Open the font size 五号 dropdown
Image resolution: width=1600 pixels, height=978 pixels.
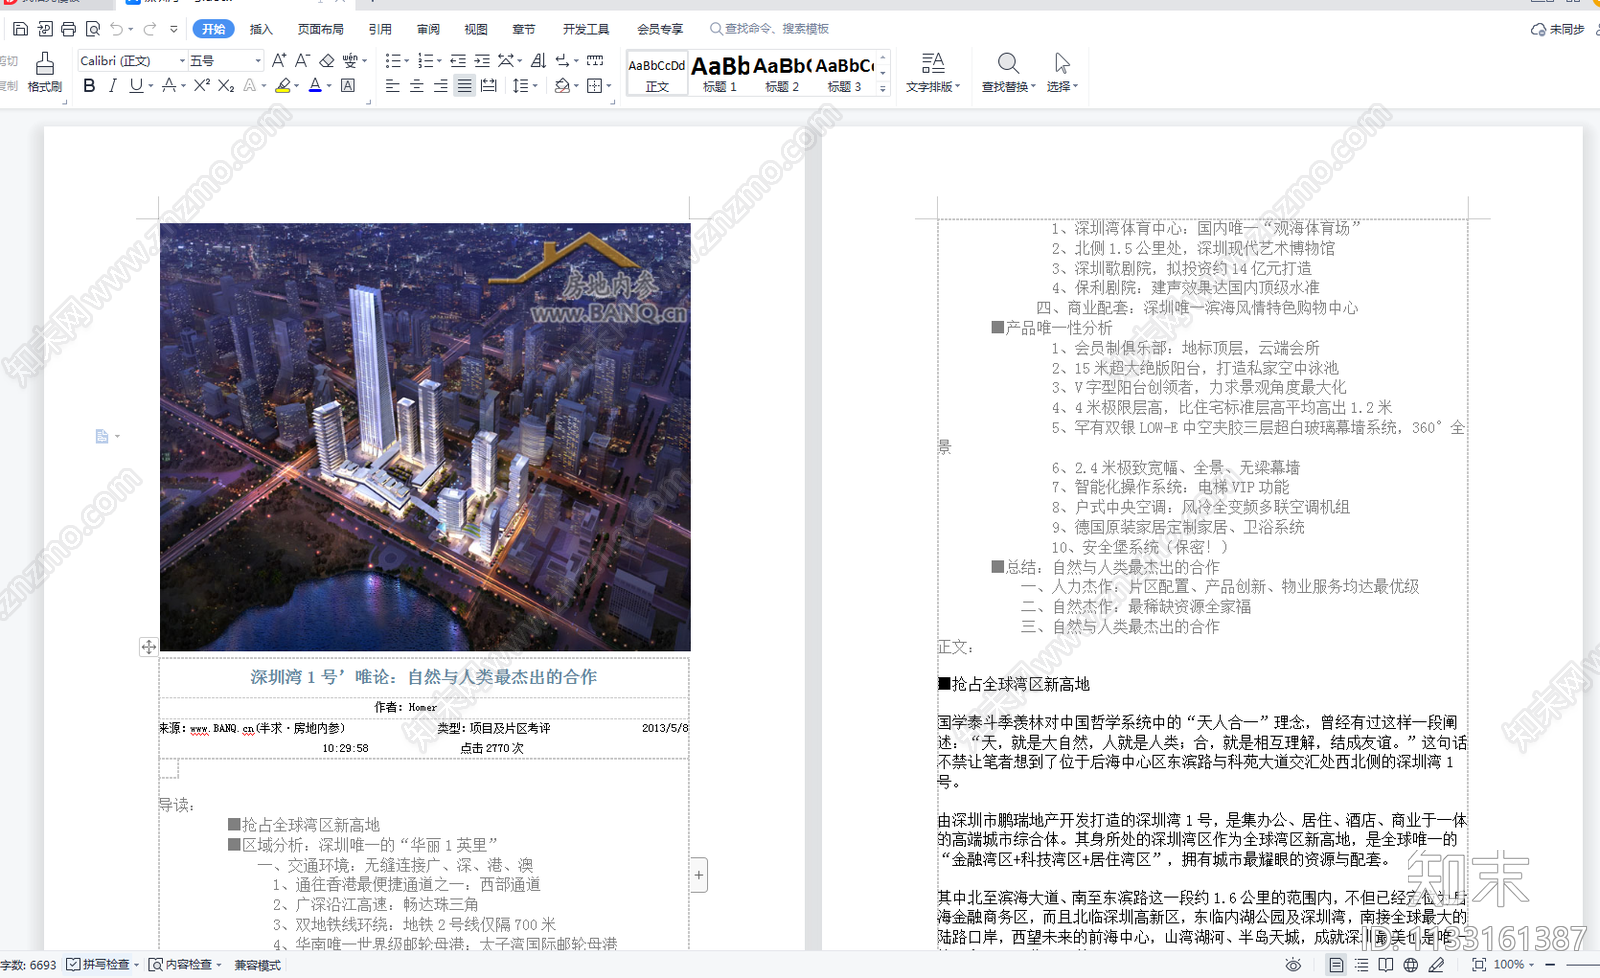click(x=258, y=61)
